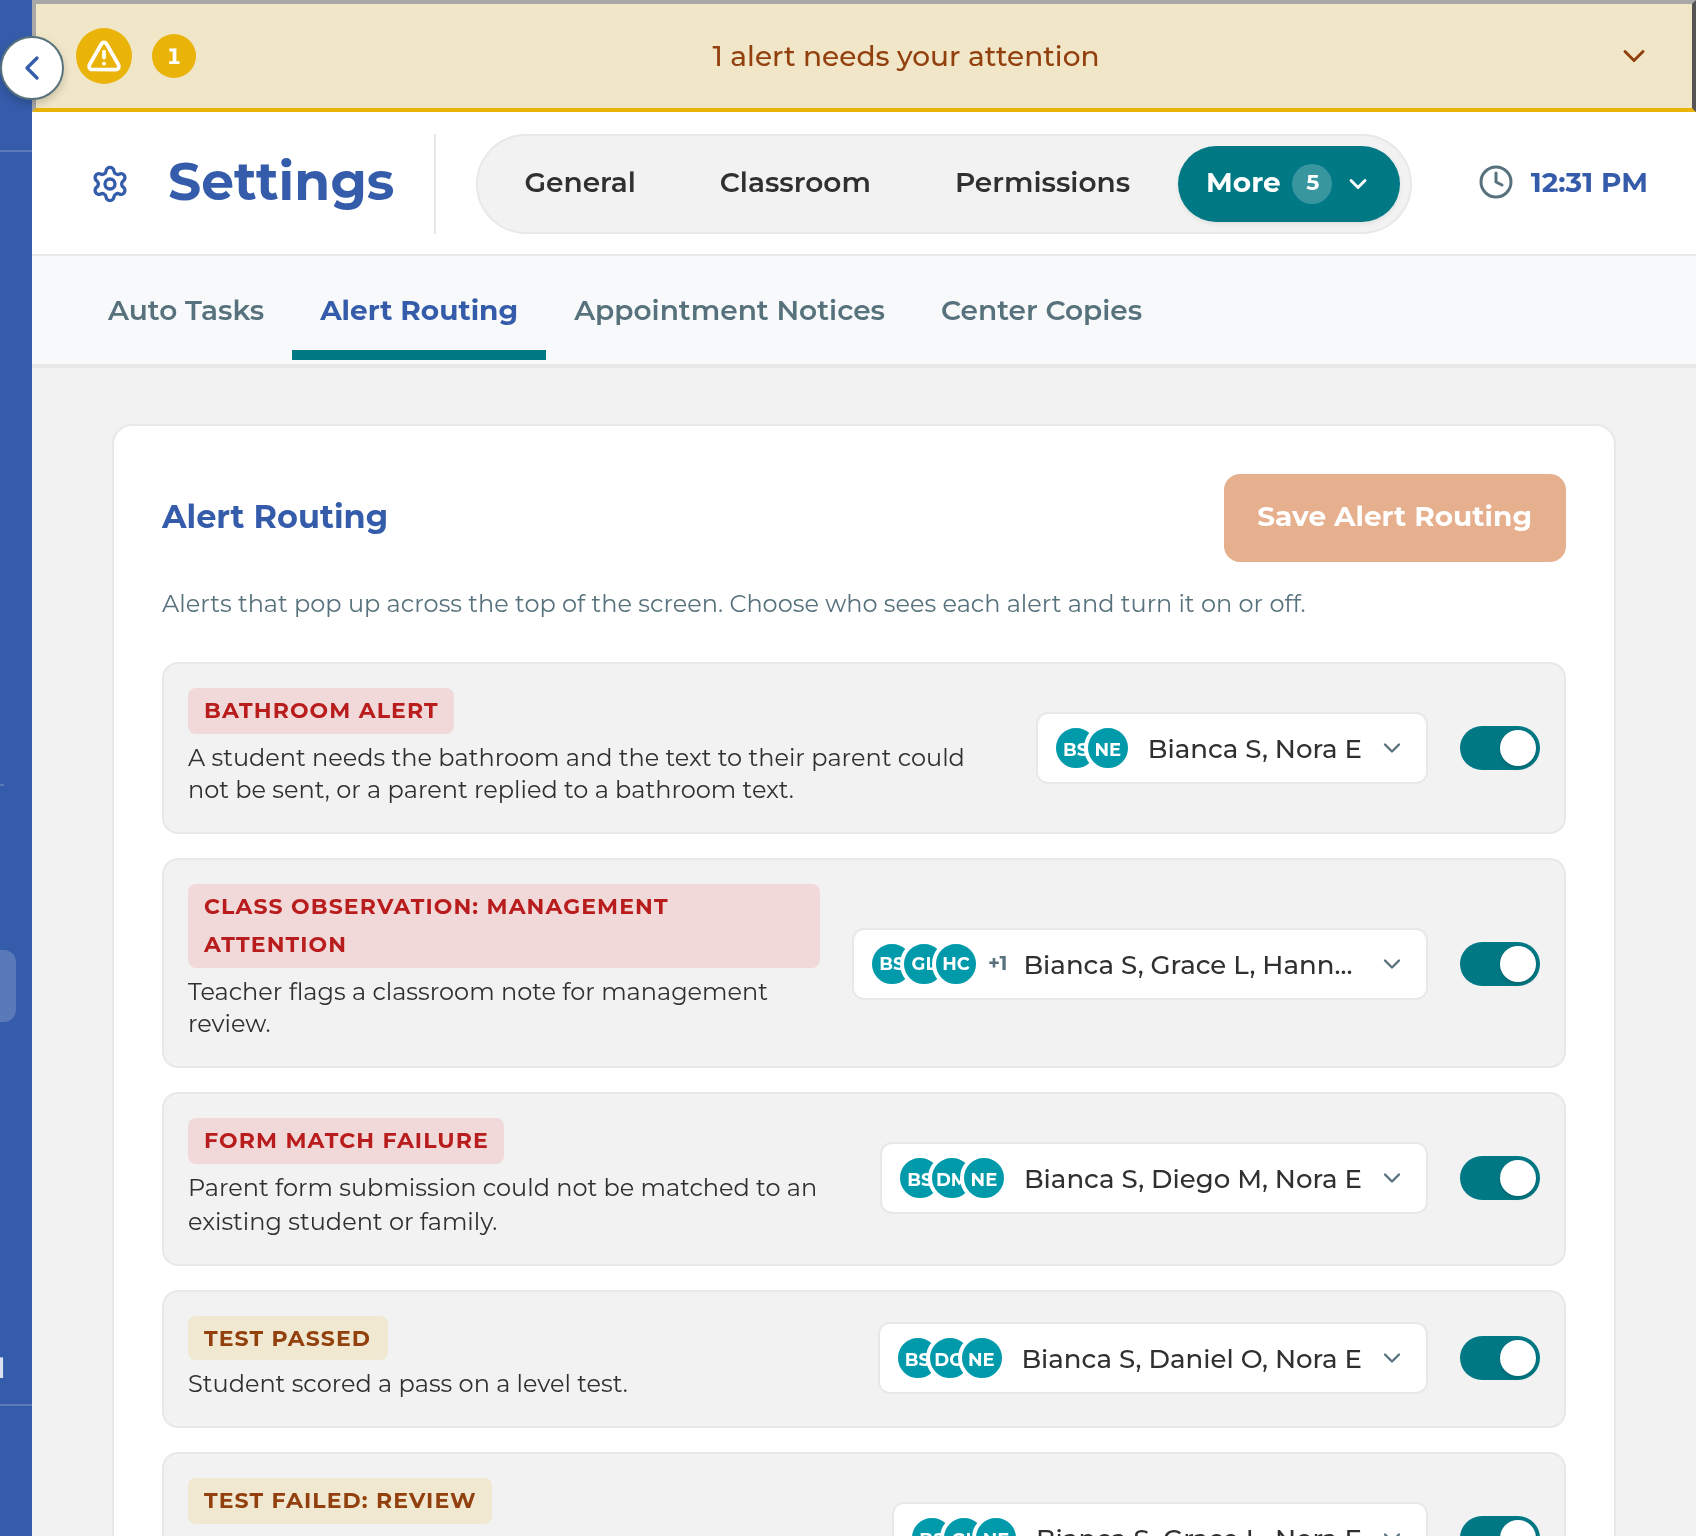Click the NE avatar in Bathroom Alert row

point(1108,748)
